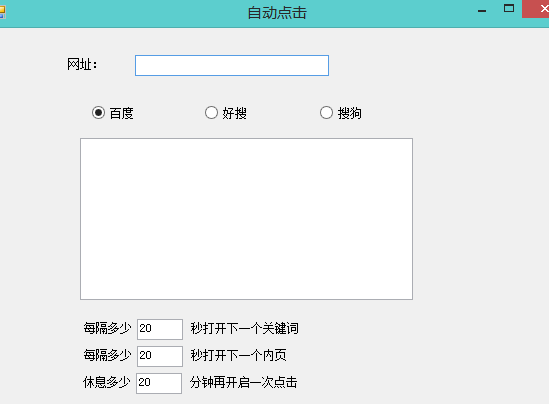Click the 分钟再开启一次点击 label

click(x=244, y=382)
